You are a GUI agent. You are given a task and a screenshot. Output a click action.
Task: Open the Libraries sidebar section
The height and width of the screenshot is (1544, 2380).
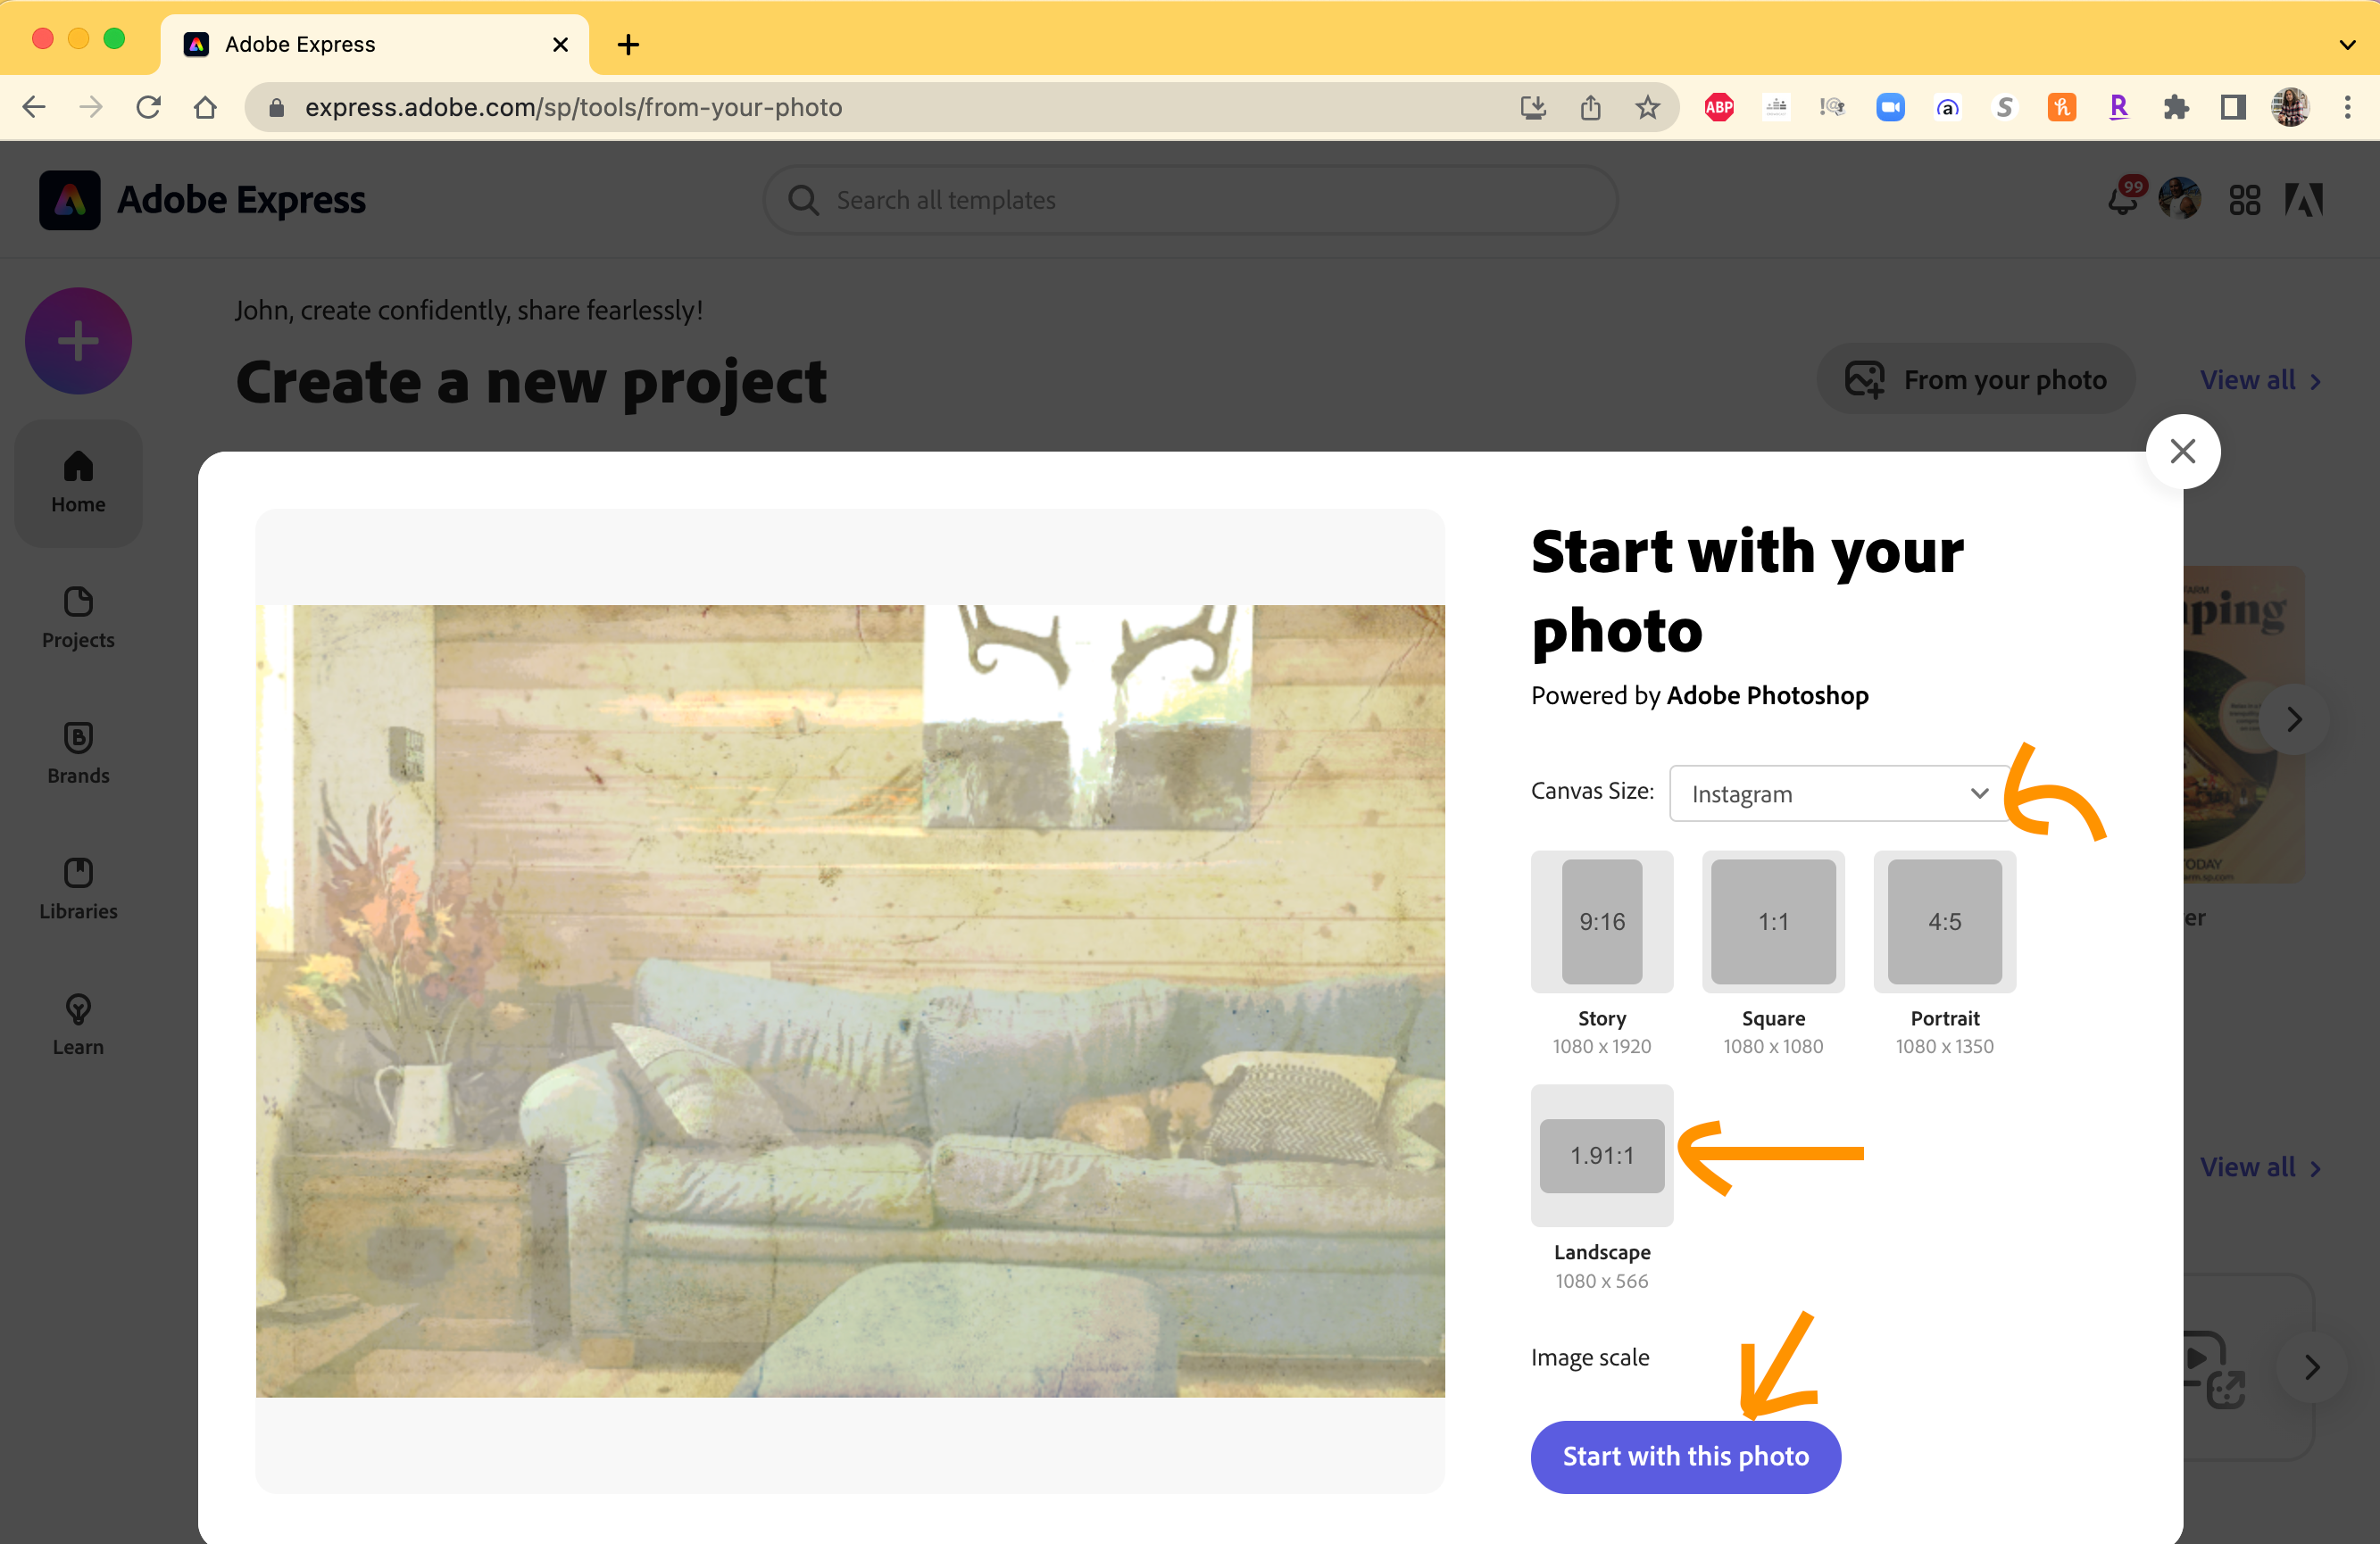(x=78, y=888)
